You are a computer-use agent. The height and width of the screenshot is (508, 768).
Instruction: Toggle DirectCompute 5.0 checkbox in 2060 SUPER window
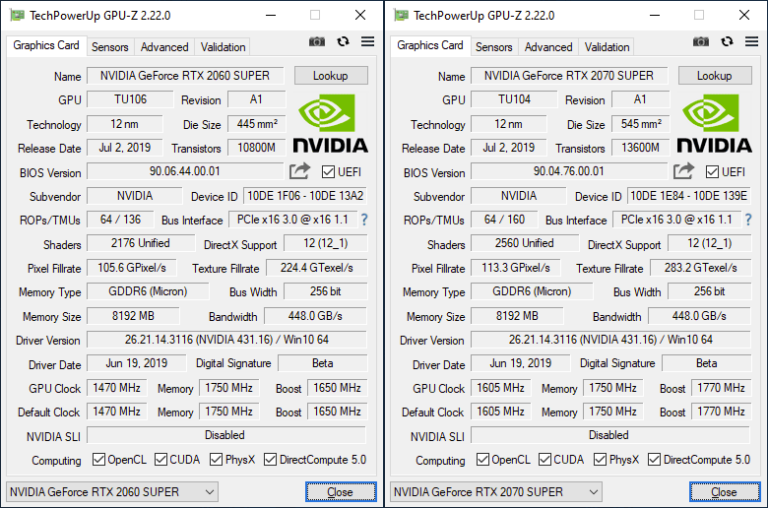point(270,460)
